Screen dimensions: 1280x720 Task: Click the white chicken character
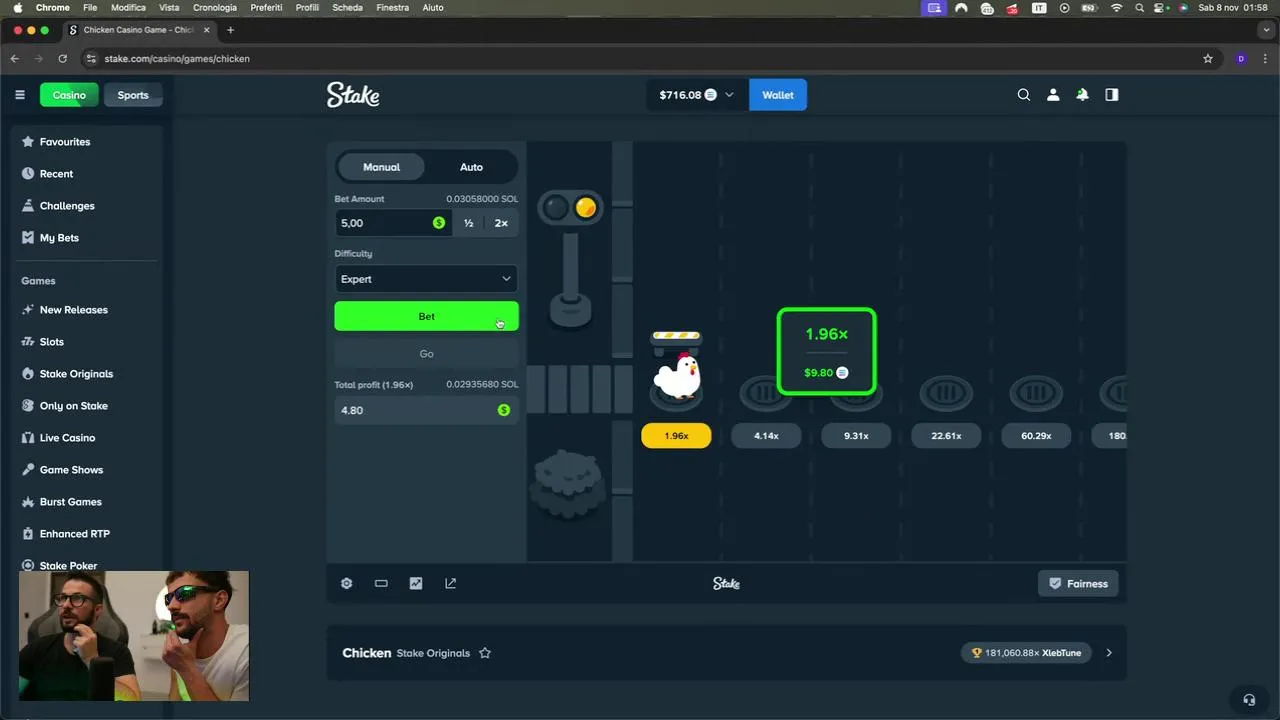coord(677,375)
